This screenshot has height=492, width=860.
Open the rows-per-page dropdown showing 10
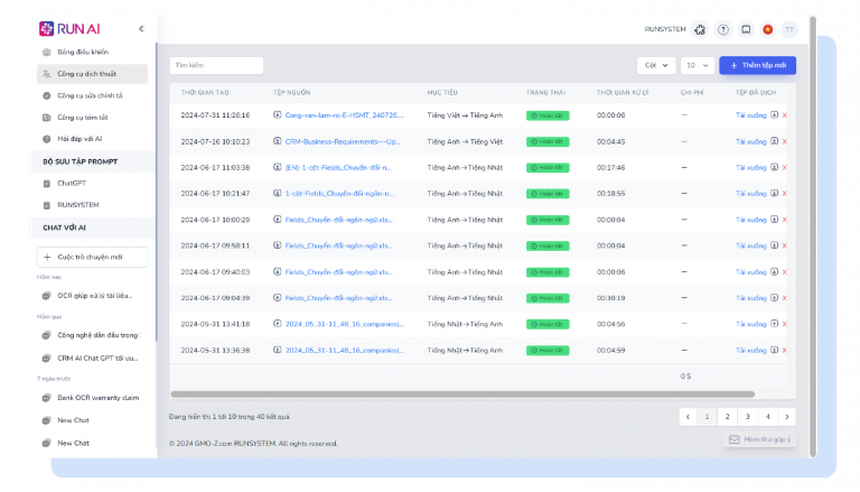pyautogui.click(x=696, y=65)
